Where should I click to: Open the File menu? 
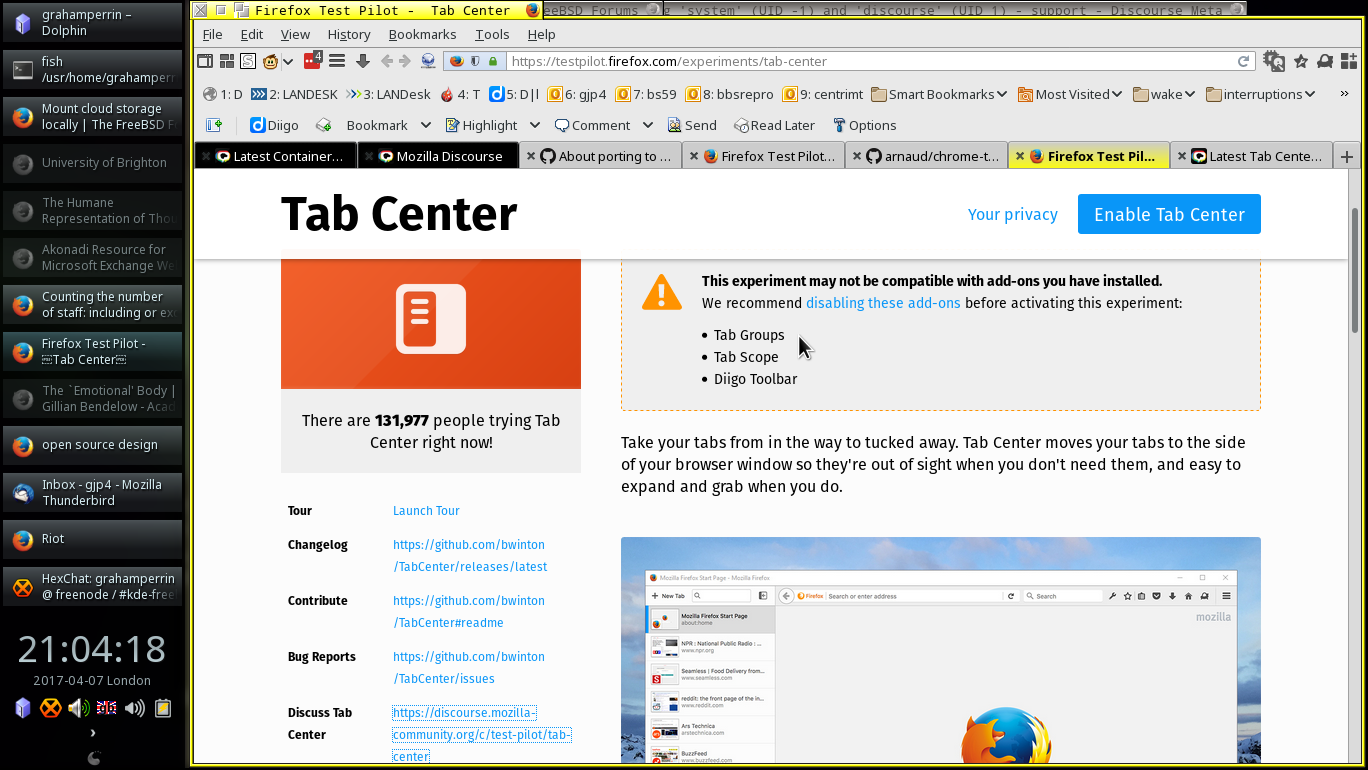[212, 34]
